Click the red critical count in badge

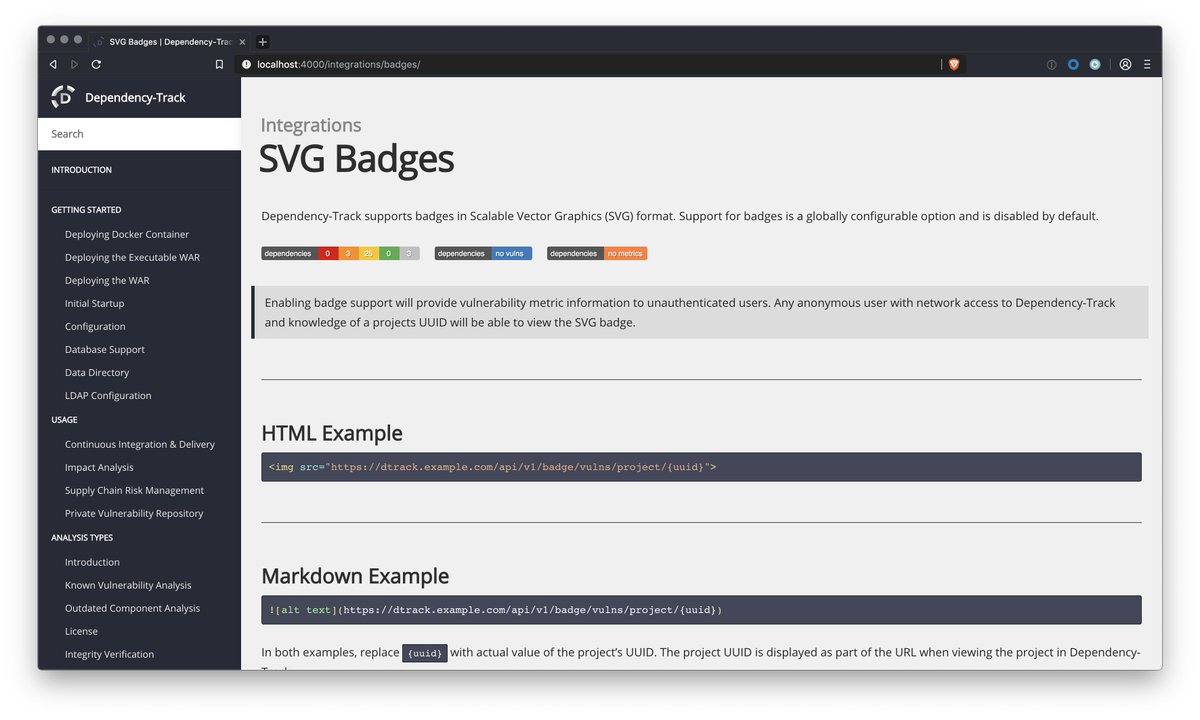pyautogui.click(x=327, y=254)
